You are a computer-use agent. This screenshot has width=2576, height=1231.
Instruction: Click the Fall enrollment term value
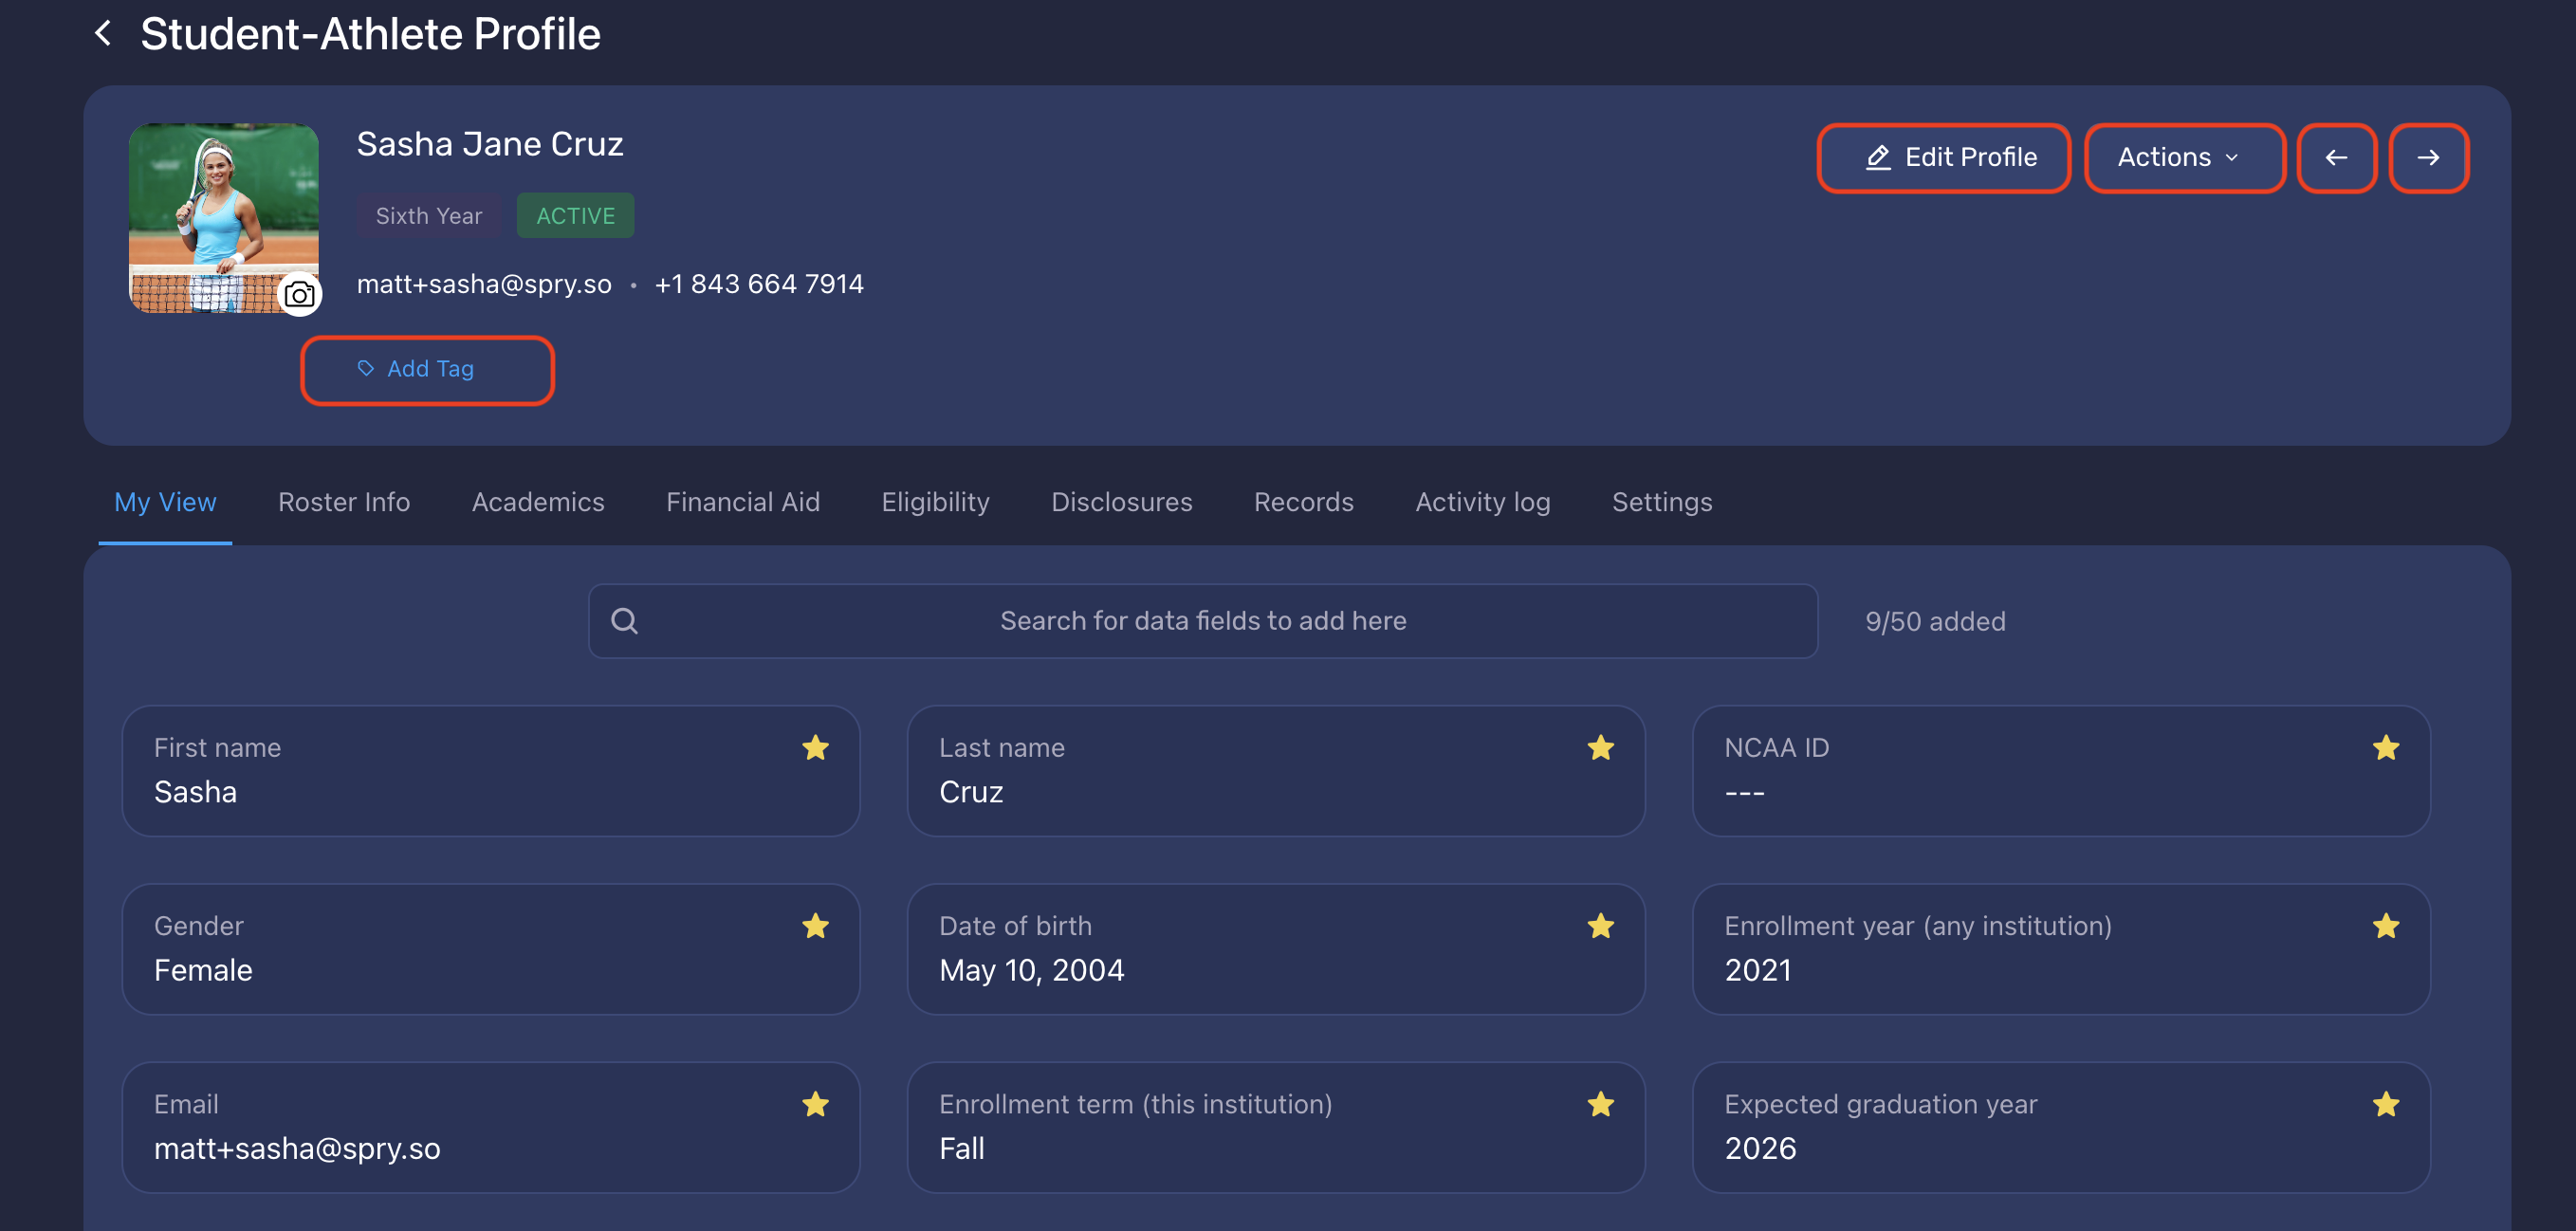coord(962,1148)
